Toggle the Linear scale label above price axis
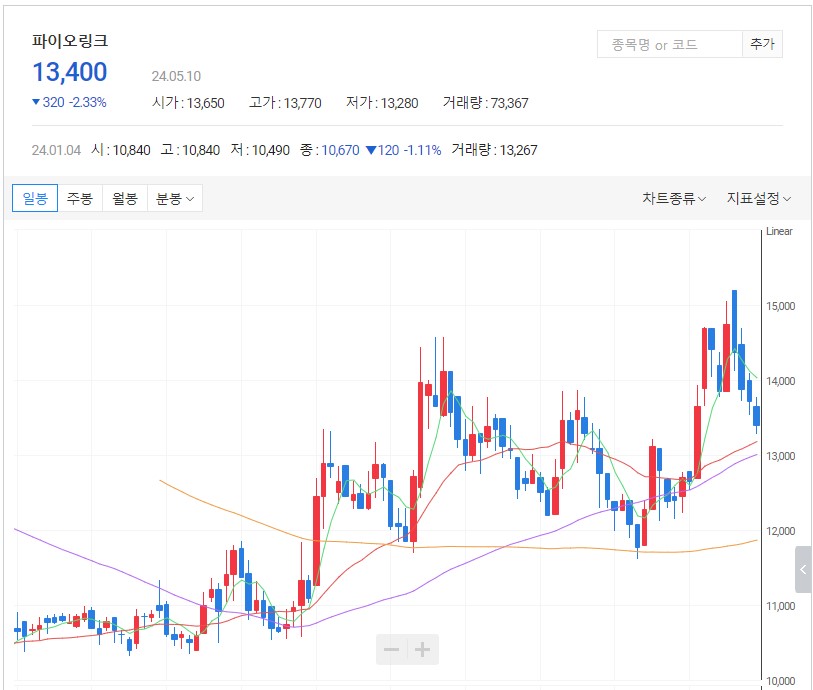This screenshot has height=690, width=813. tap(779, 232)
